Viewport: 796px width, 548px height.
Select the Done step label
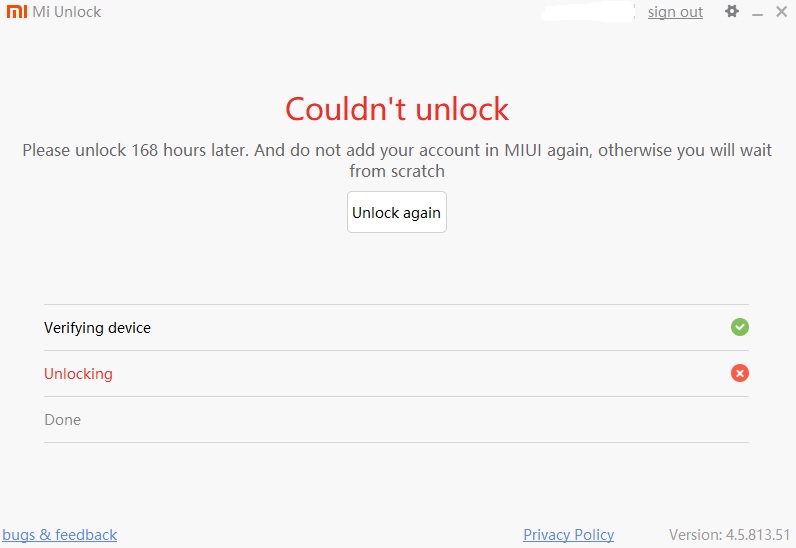tap(62, 420)
